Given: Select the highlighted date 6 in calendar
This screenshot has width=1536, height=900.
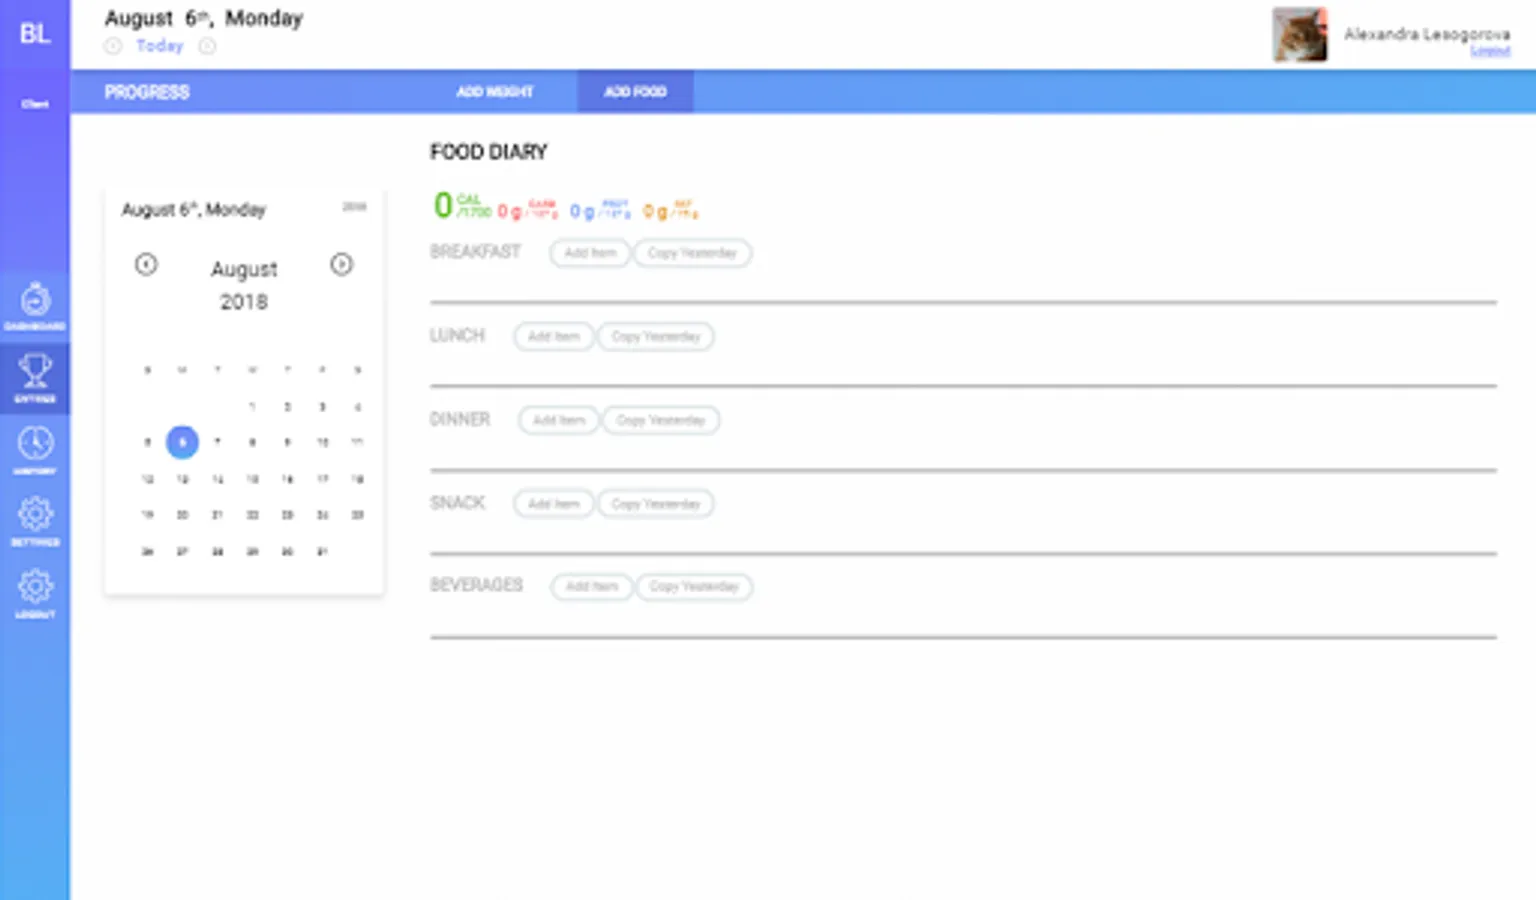Looking at the screenshot, I should click(x=182, y=442).
